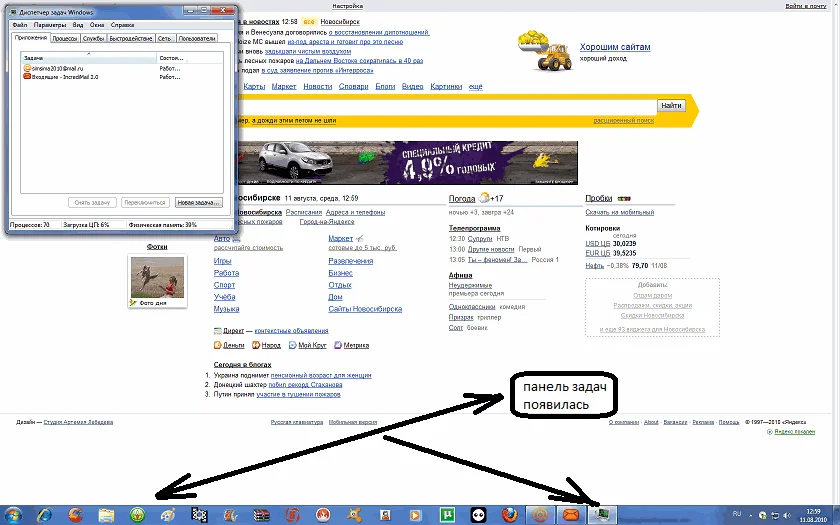
Task: Open the Афиша heading link
Action: (x=461, y=275)
